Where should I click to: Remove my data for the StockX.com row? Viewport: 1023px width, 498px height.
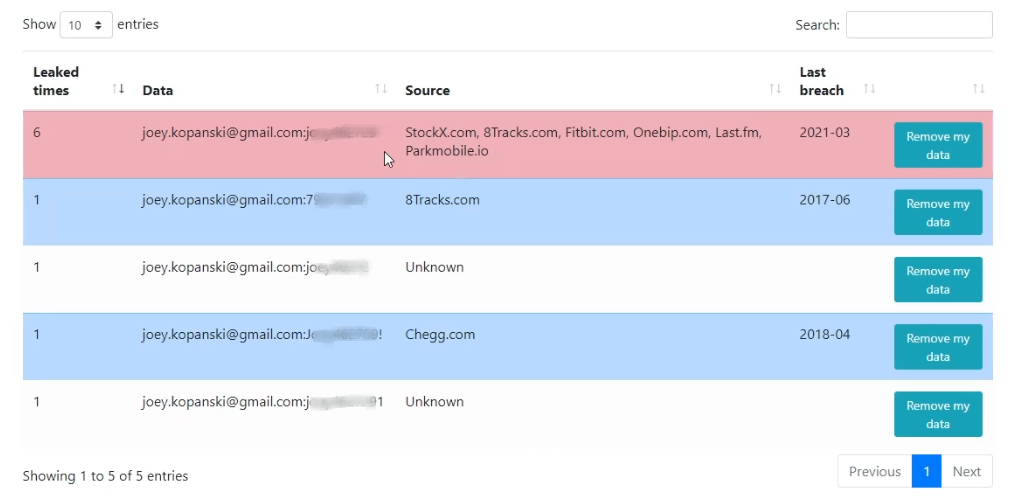click(x=938, y=145)
